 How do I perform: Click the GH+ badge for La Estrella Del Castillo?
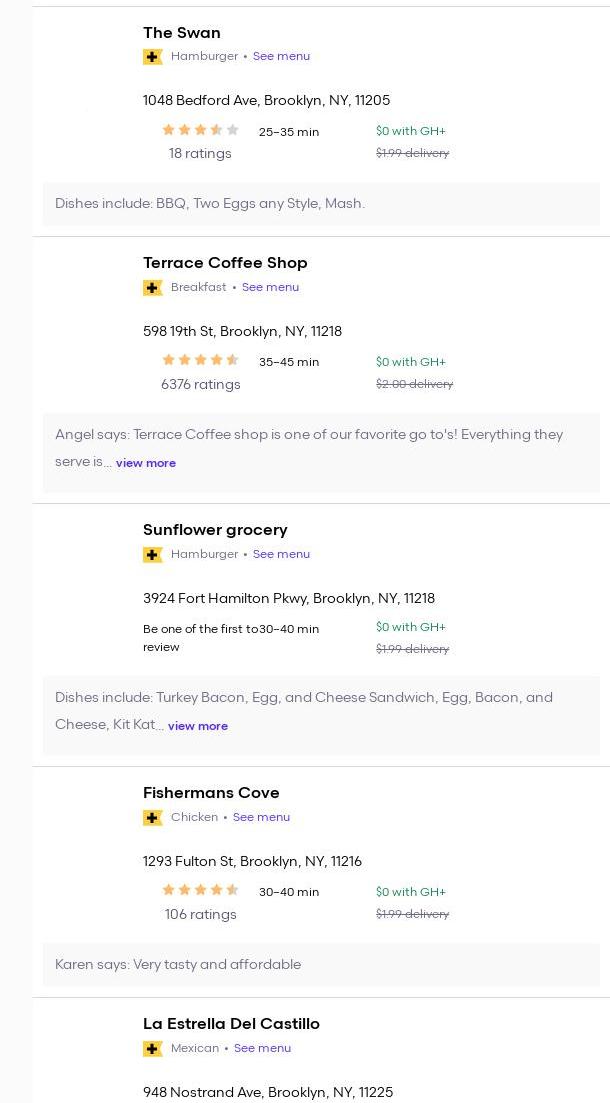pyautogui.click(x=153, y=1049)
